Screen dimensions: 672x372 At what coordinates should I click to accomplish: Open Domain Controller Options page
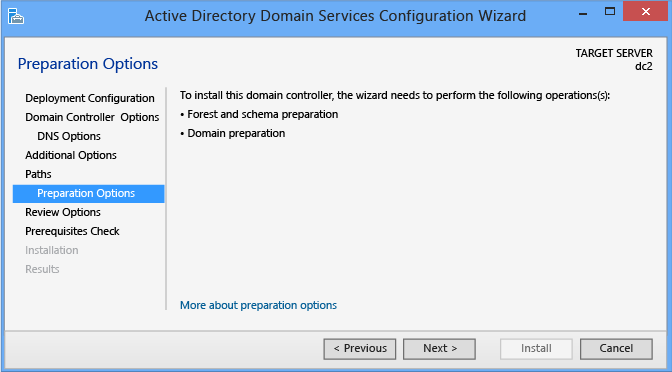(x=92, y=117)
